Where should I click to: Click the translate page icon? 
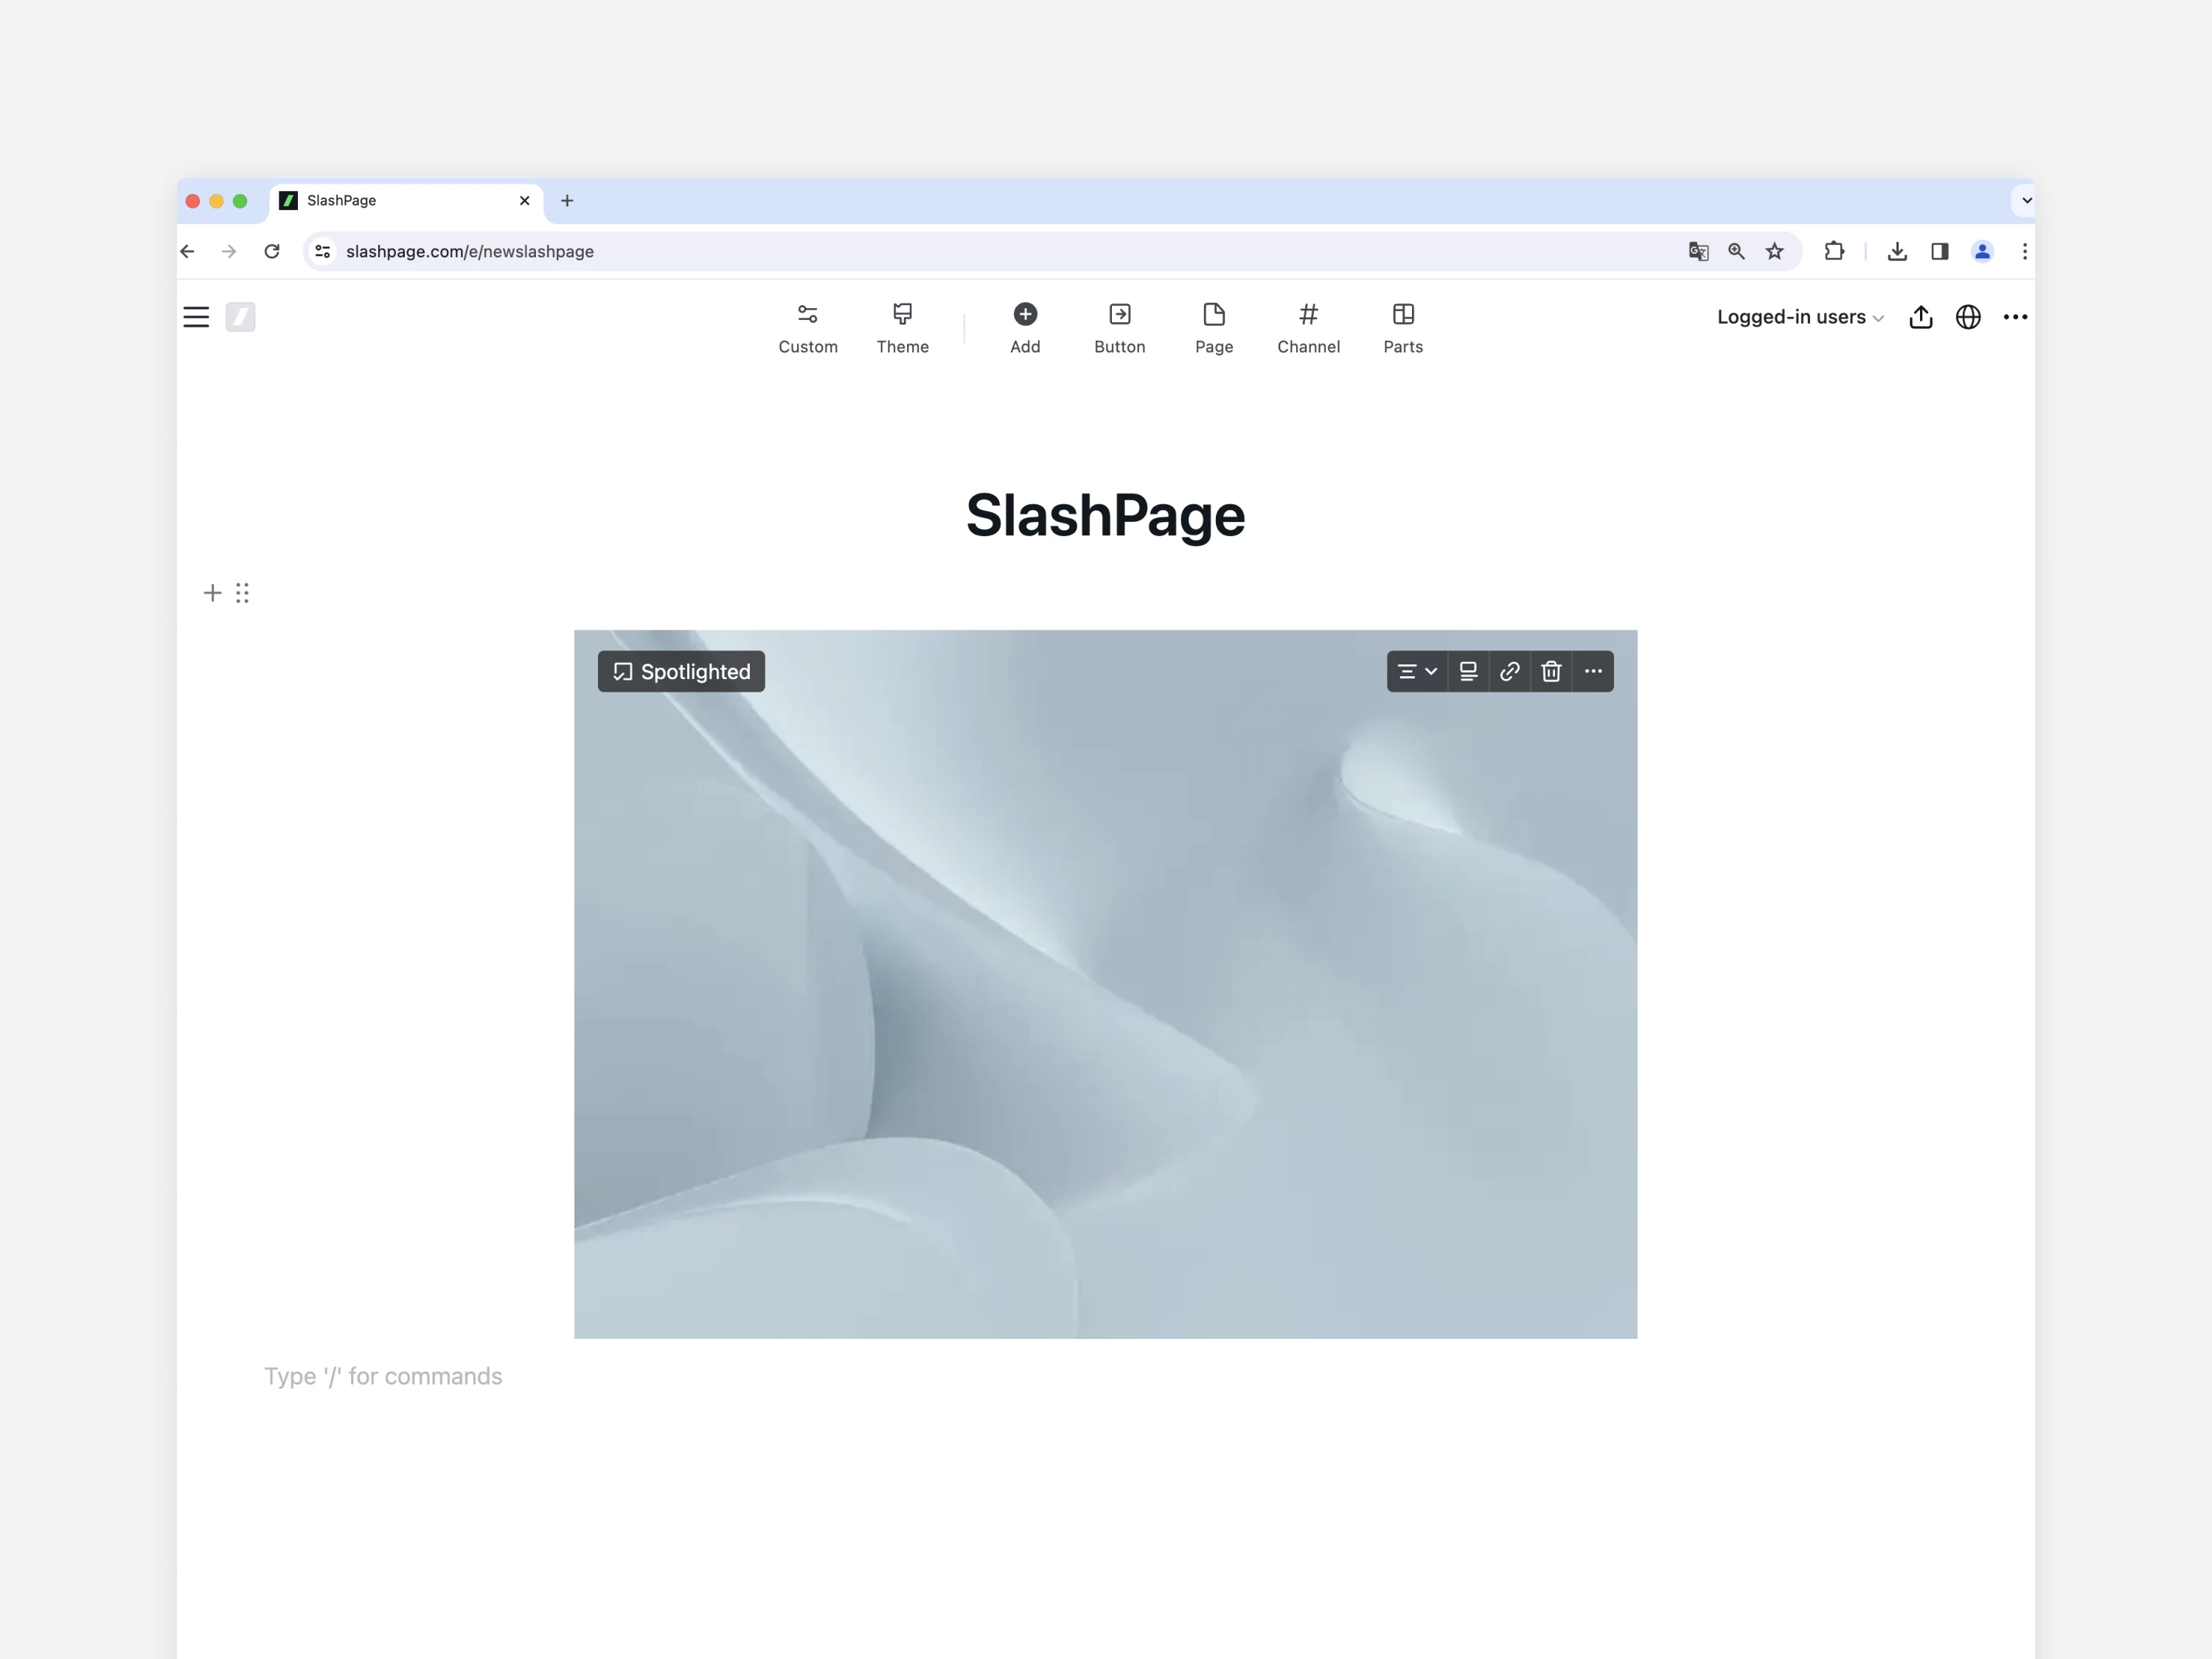(x=1698, y=251)
